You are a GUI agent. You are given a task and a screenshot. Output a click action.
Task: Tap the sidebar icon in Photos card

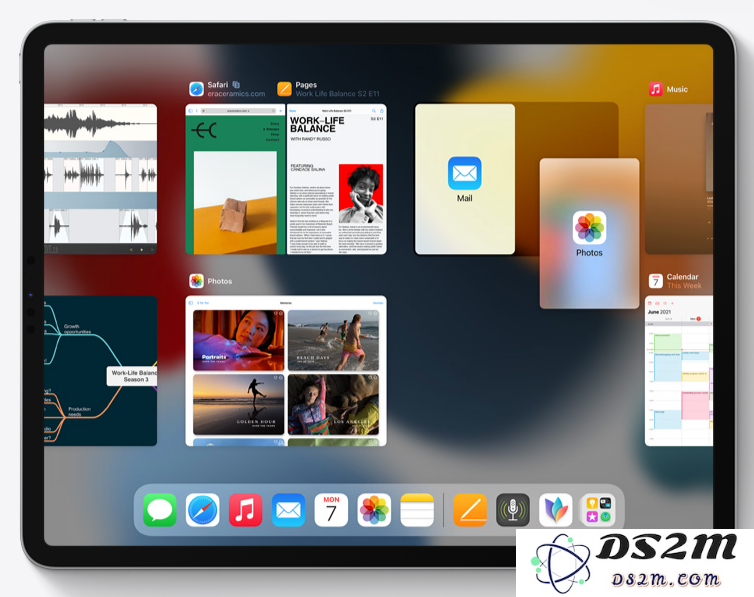coord(190,303)
